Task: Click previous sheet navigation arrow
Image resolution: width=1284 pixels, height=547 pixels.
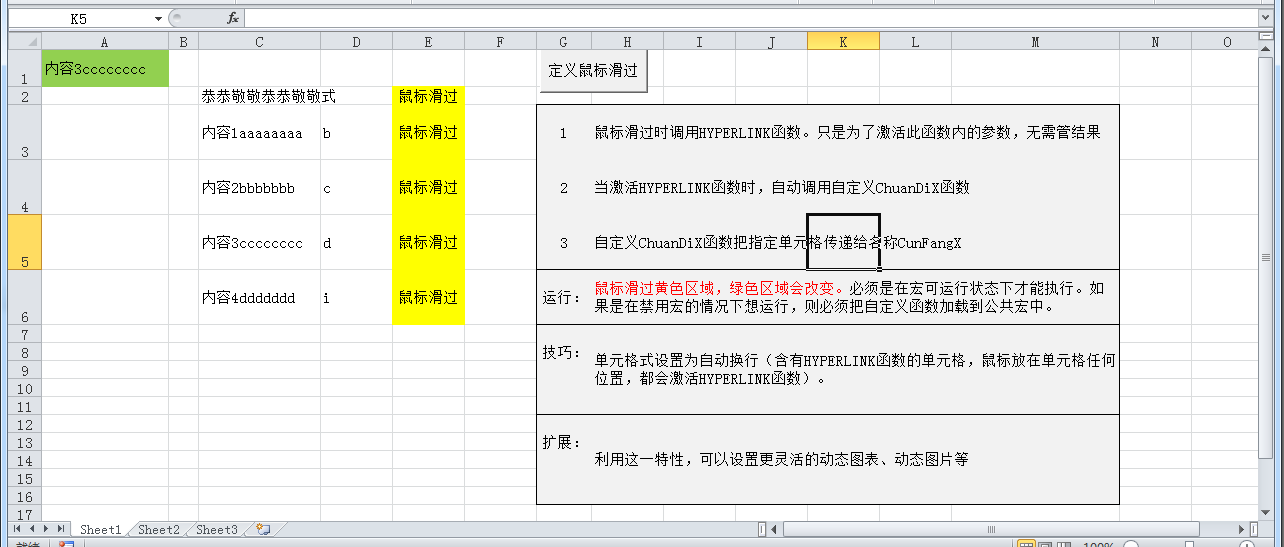Action: 31,529
